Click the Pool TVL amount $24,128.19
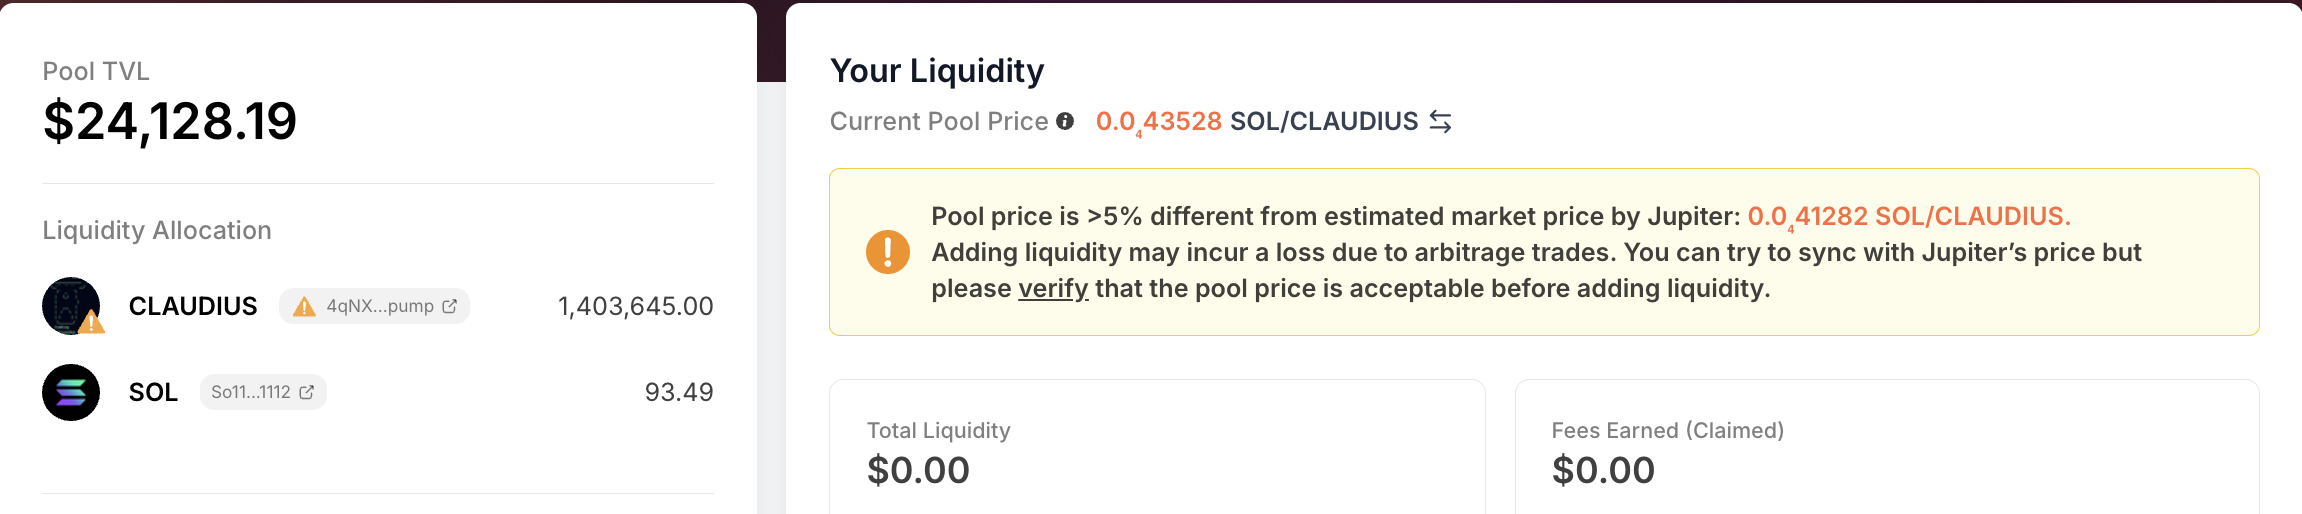Viewport: 2302px width, 514px height. coord(170,121)
